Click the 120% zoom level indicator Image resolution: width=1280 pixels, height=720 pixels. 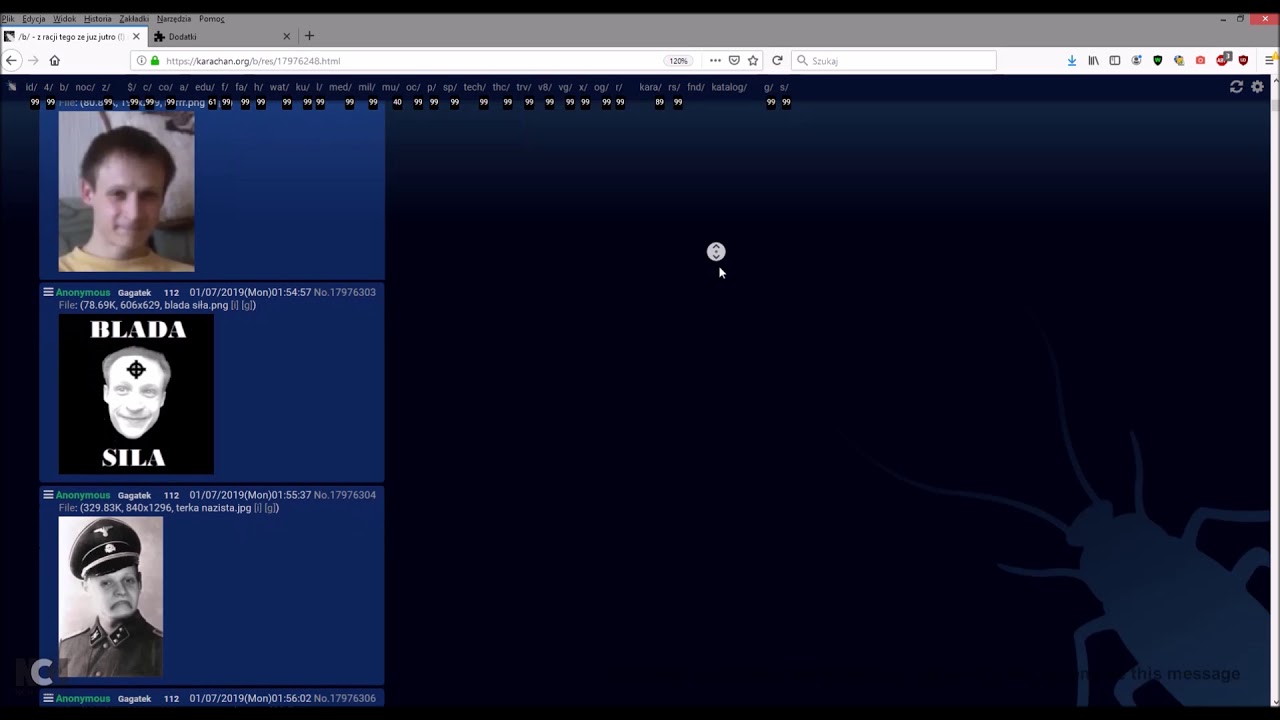point(679,61)
